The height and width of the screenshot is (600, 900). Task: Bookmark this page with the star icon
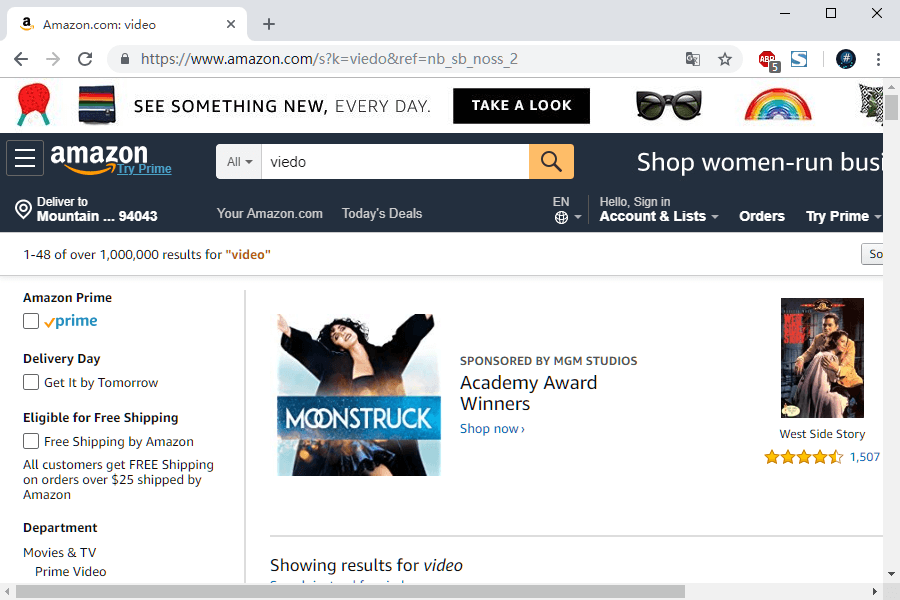click(725, 59)
